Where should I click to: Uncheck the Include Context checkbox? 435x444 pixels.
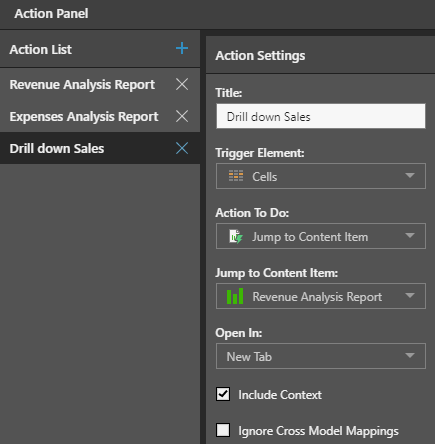click(223, 394)
